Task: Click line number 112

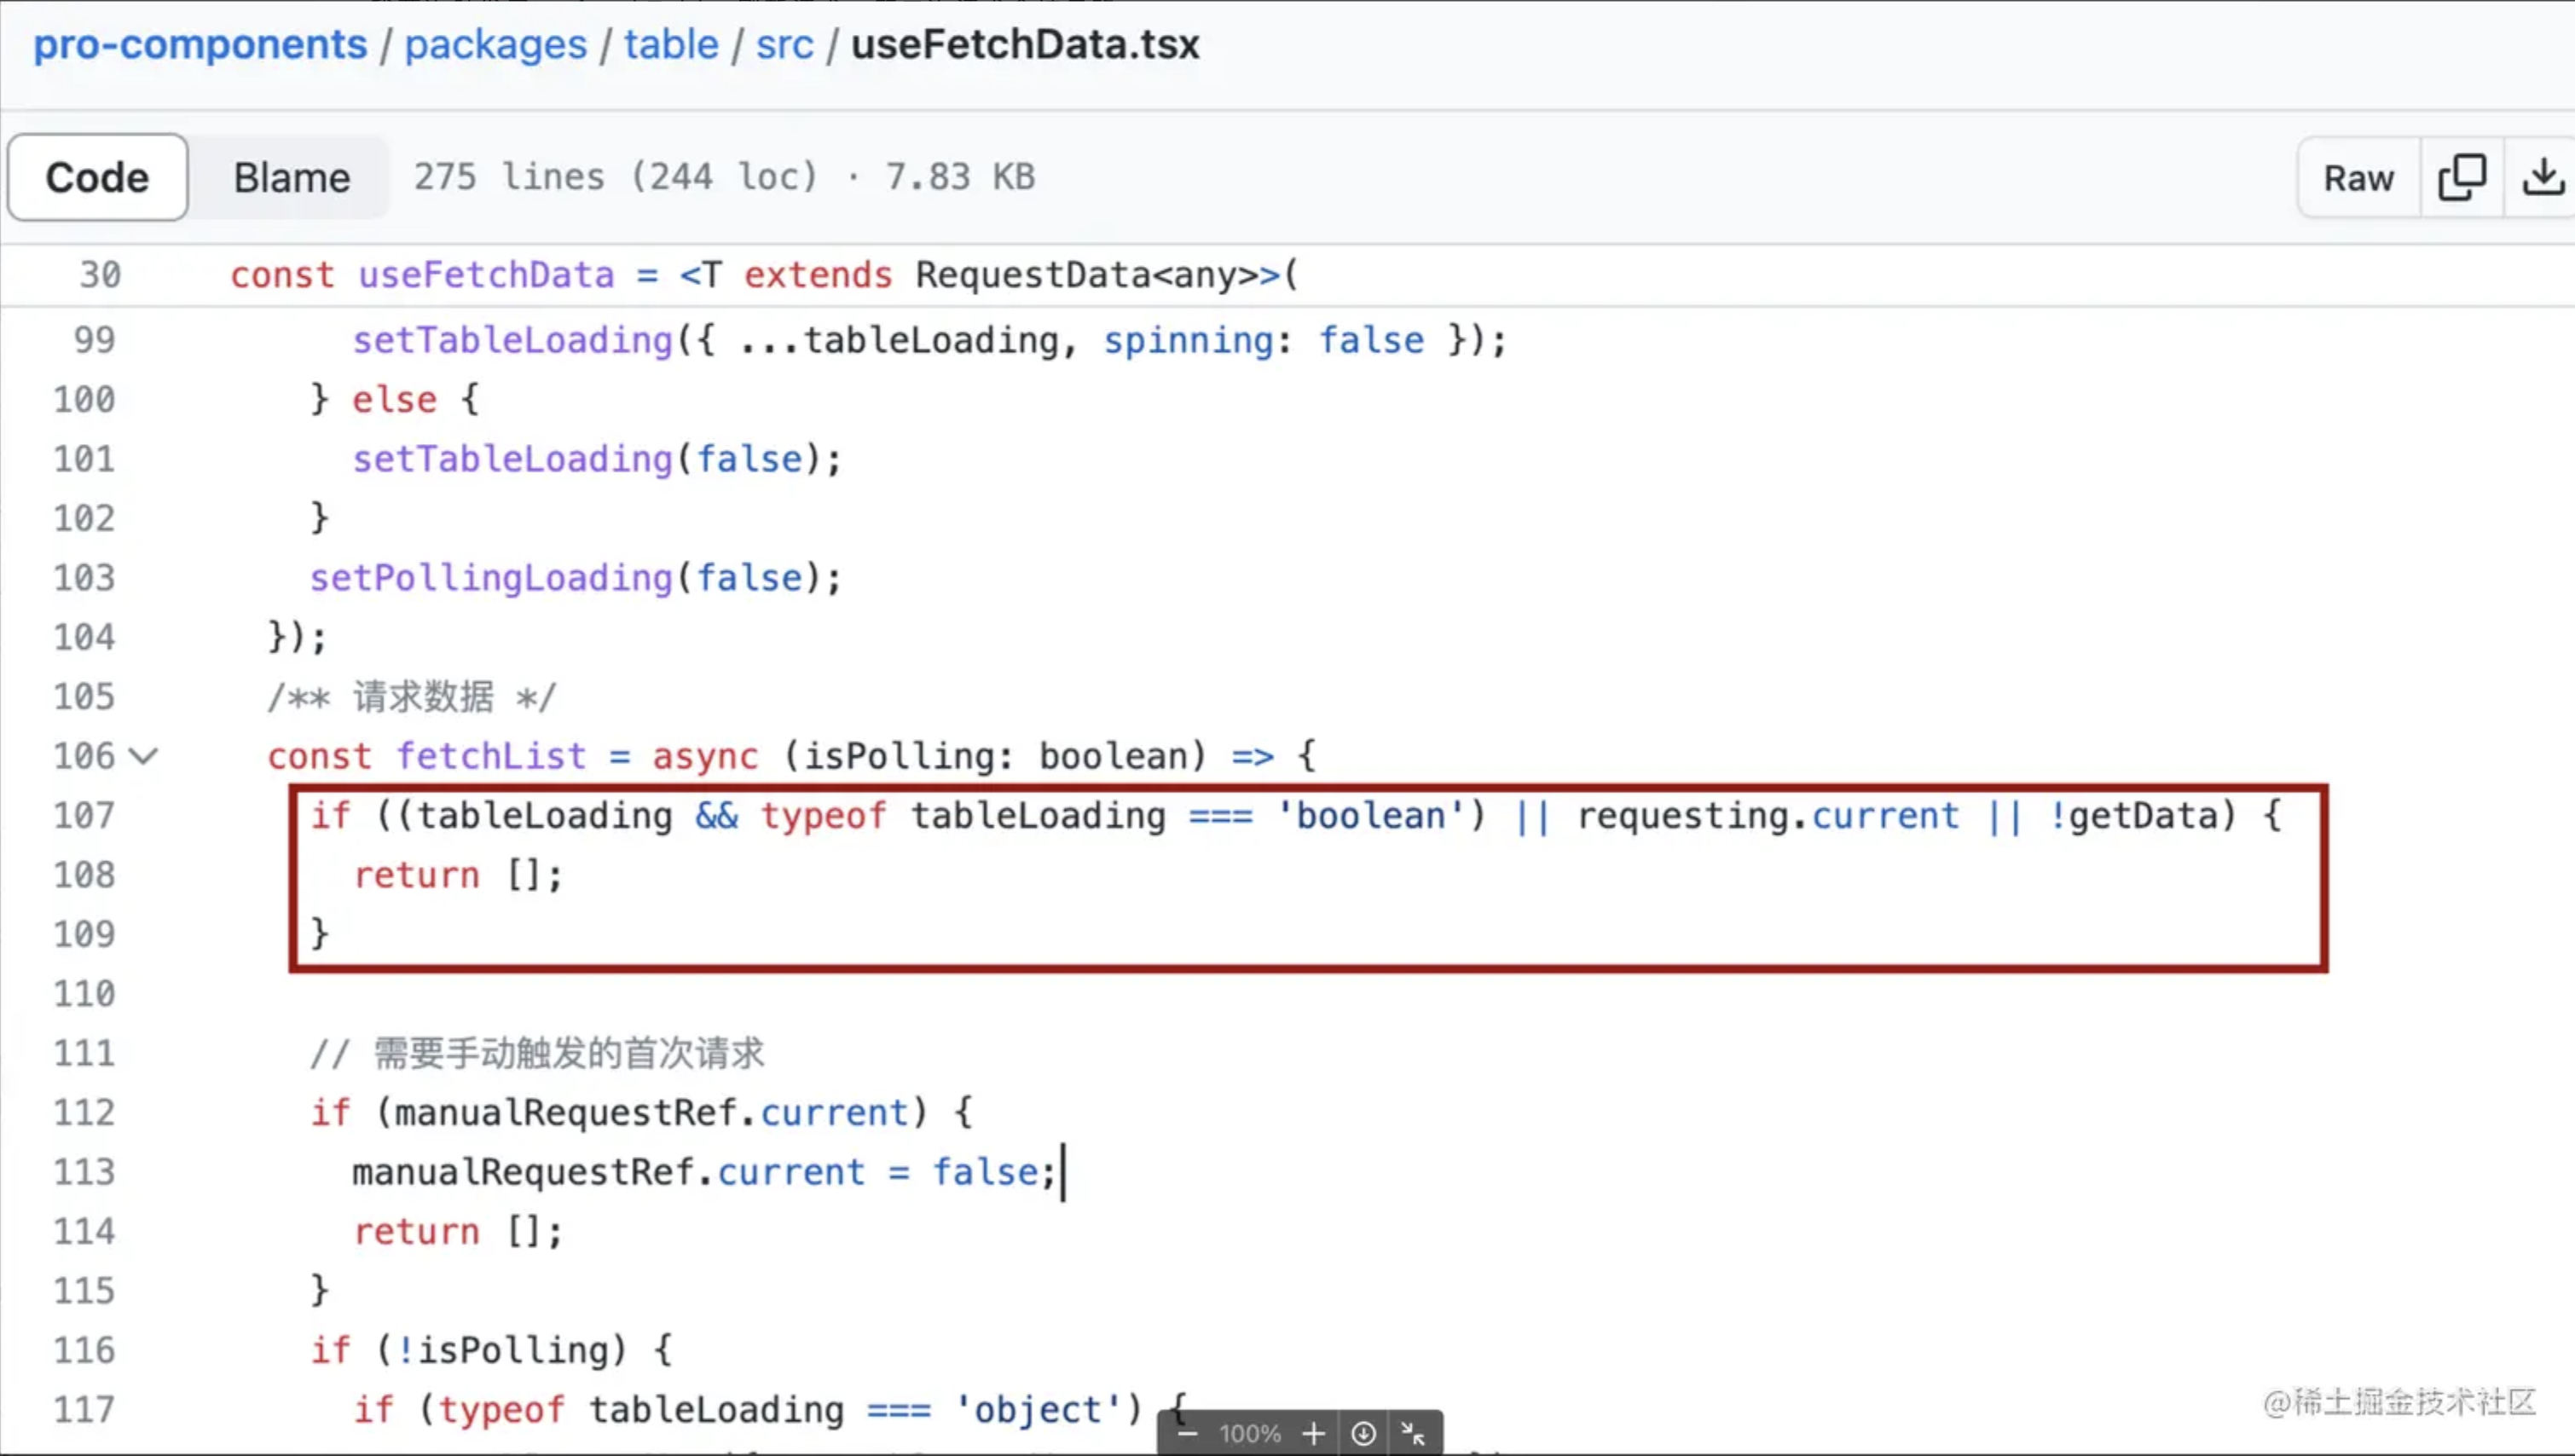Action: pos(84,1112)
